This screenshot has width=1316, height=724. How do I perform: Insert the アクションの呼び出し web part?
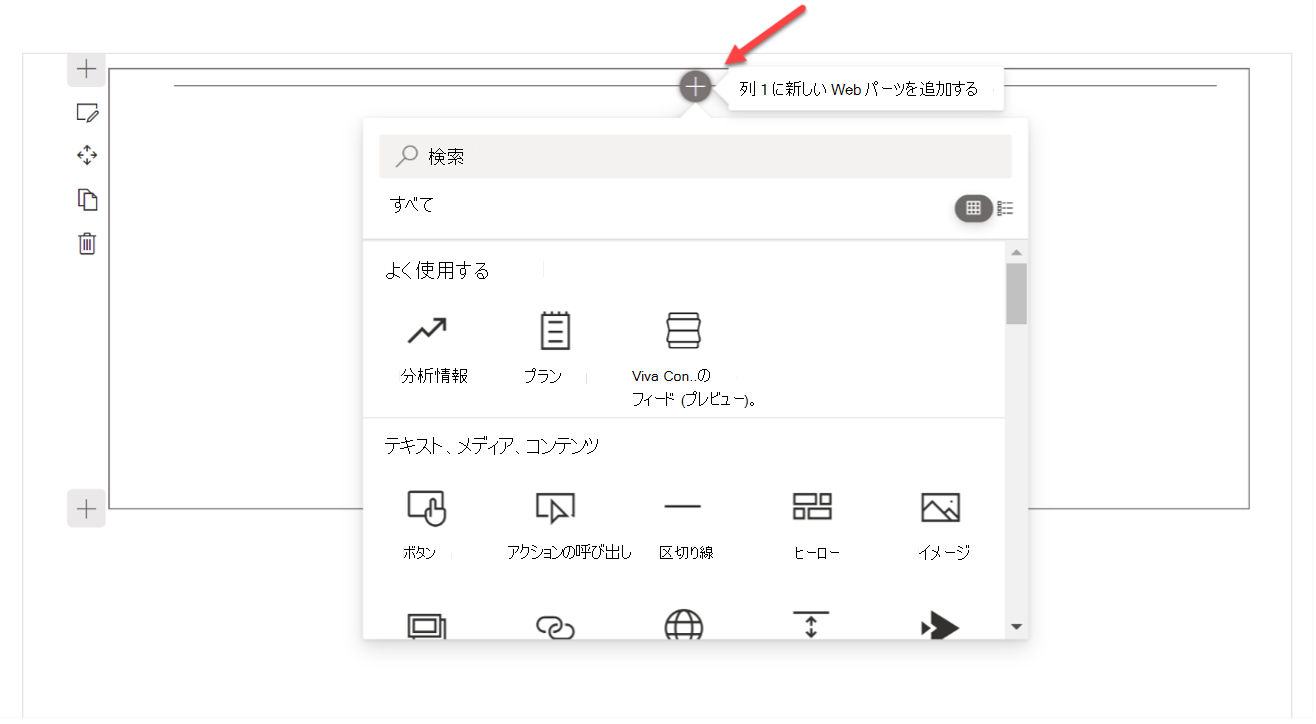coord(569,526)
